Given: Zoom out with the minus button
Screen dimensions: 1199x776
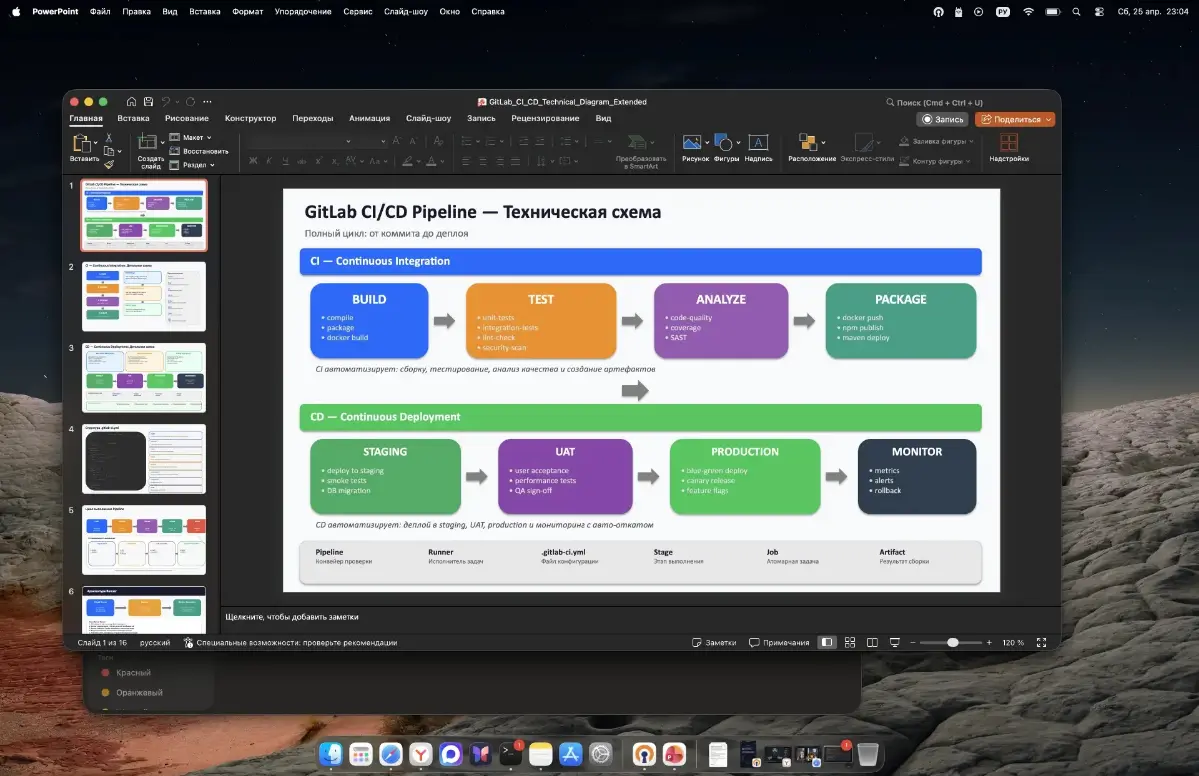Looking at the screenshot, I should (912, 643).
